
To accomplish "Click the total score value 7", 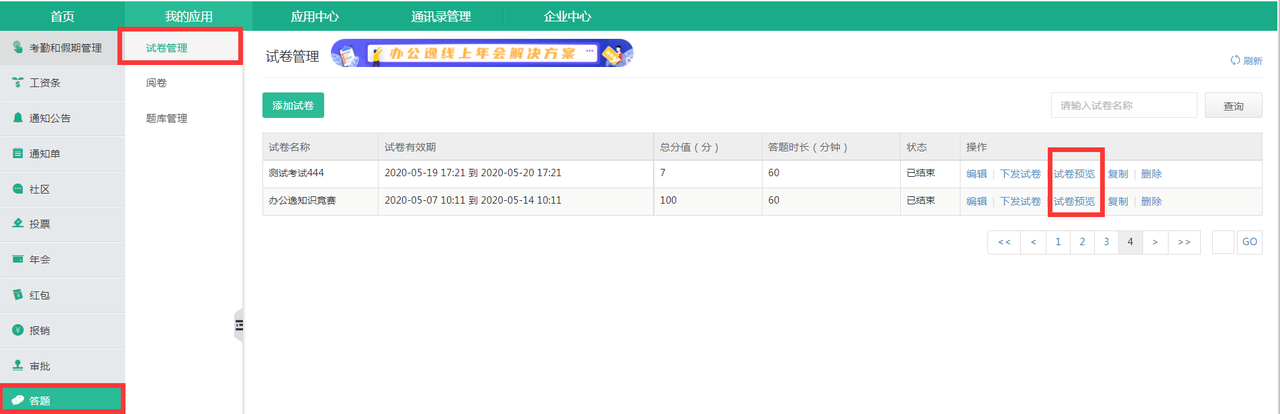I will [661, 174].
